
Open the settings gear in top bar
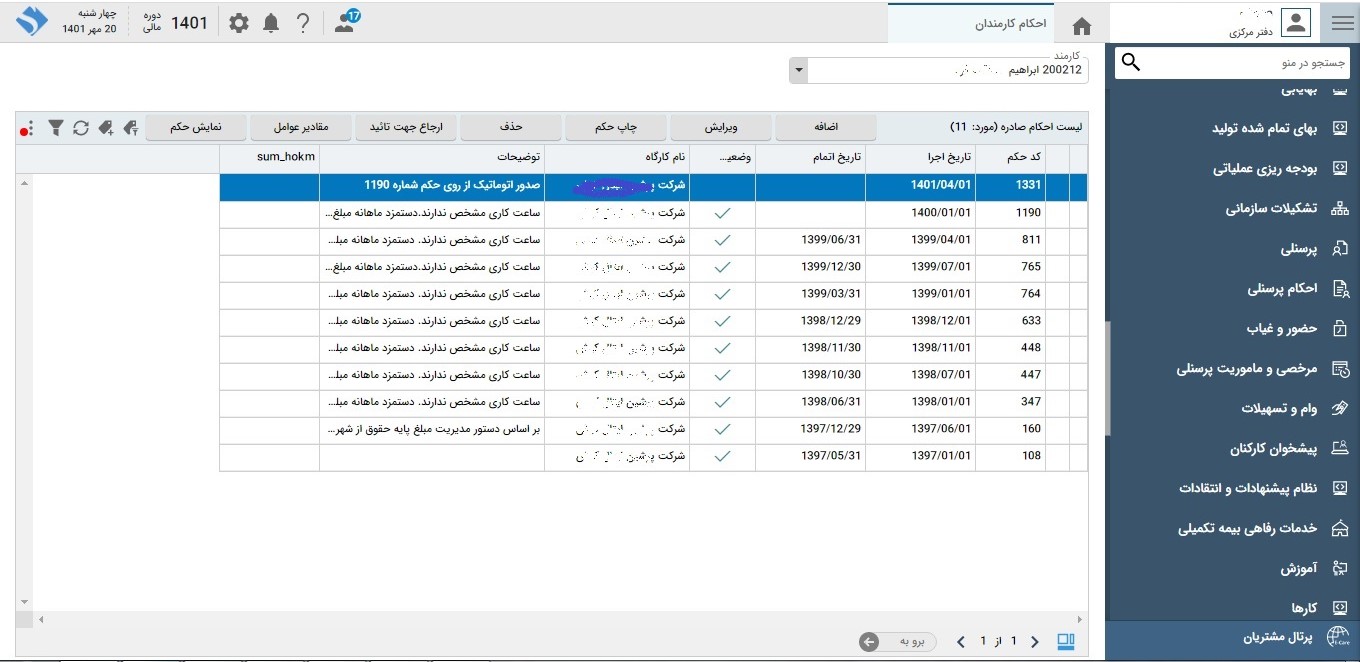pyautogui.click(x=239, y=23)
